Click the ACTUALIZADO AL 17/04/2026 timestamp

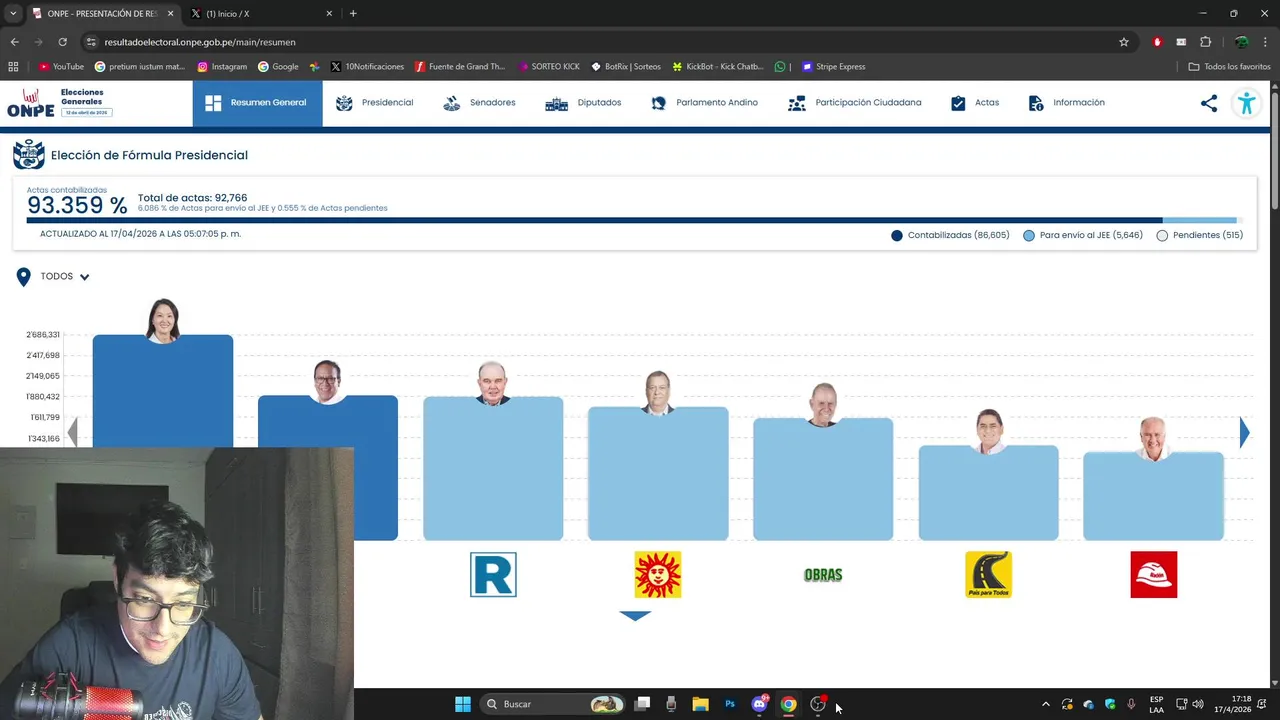click(x=140, y=234)
